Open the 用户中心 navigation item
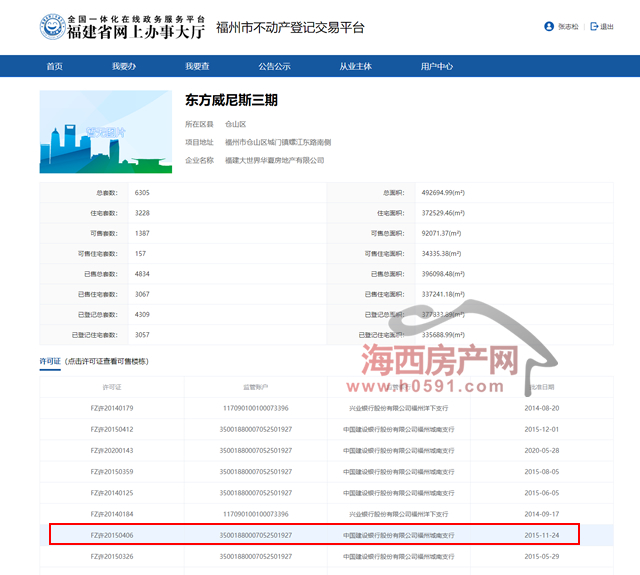640x575 pixels. 437,66
